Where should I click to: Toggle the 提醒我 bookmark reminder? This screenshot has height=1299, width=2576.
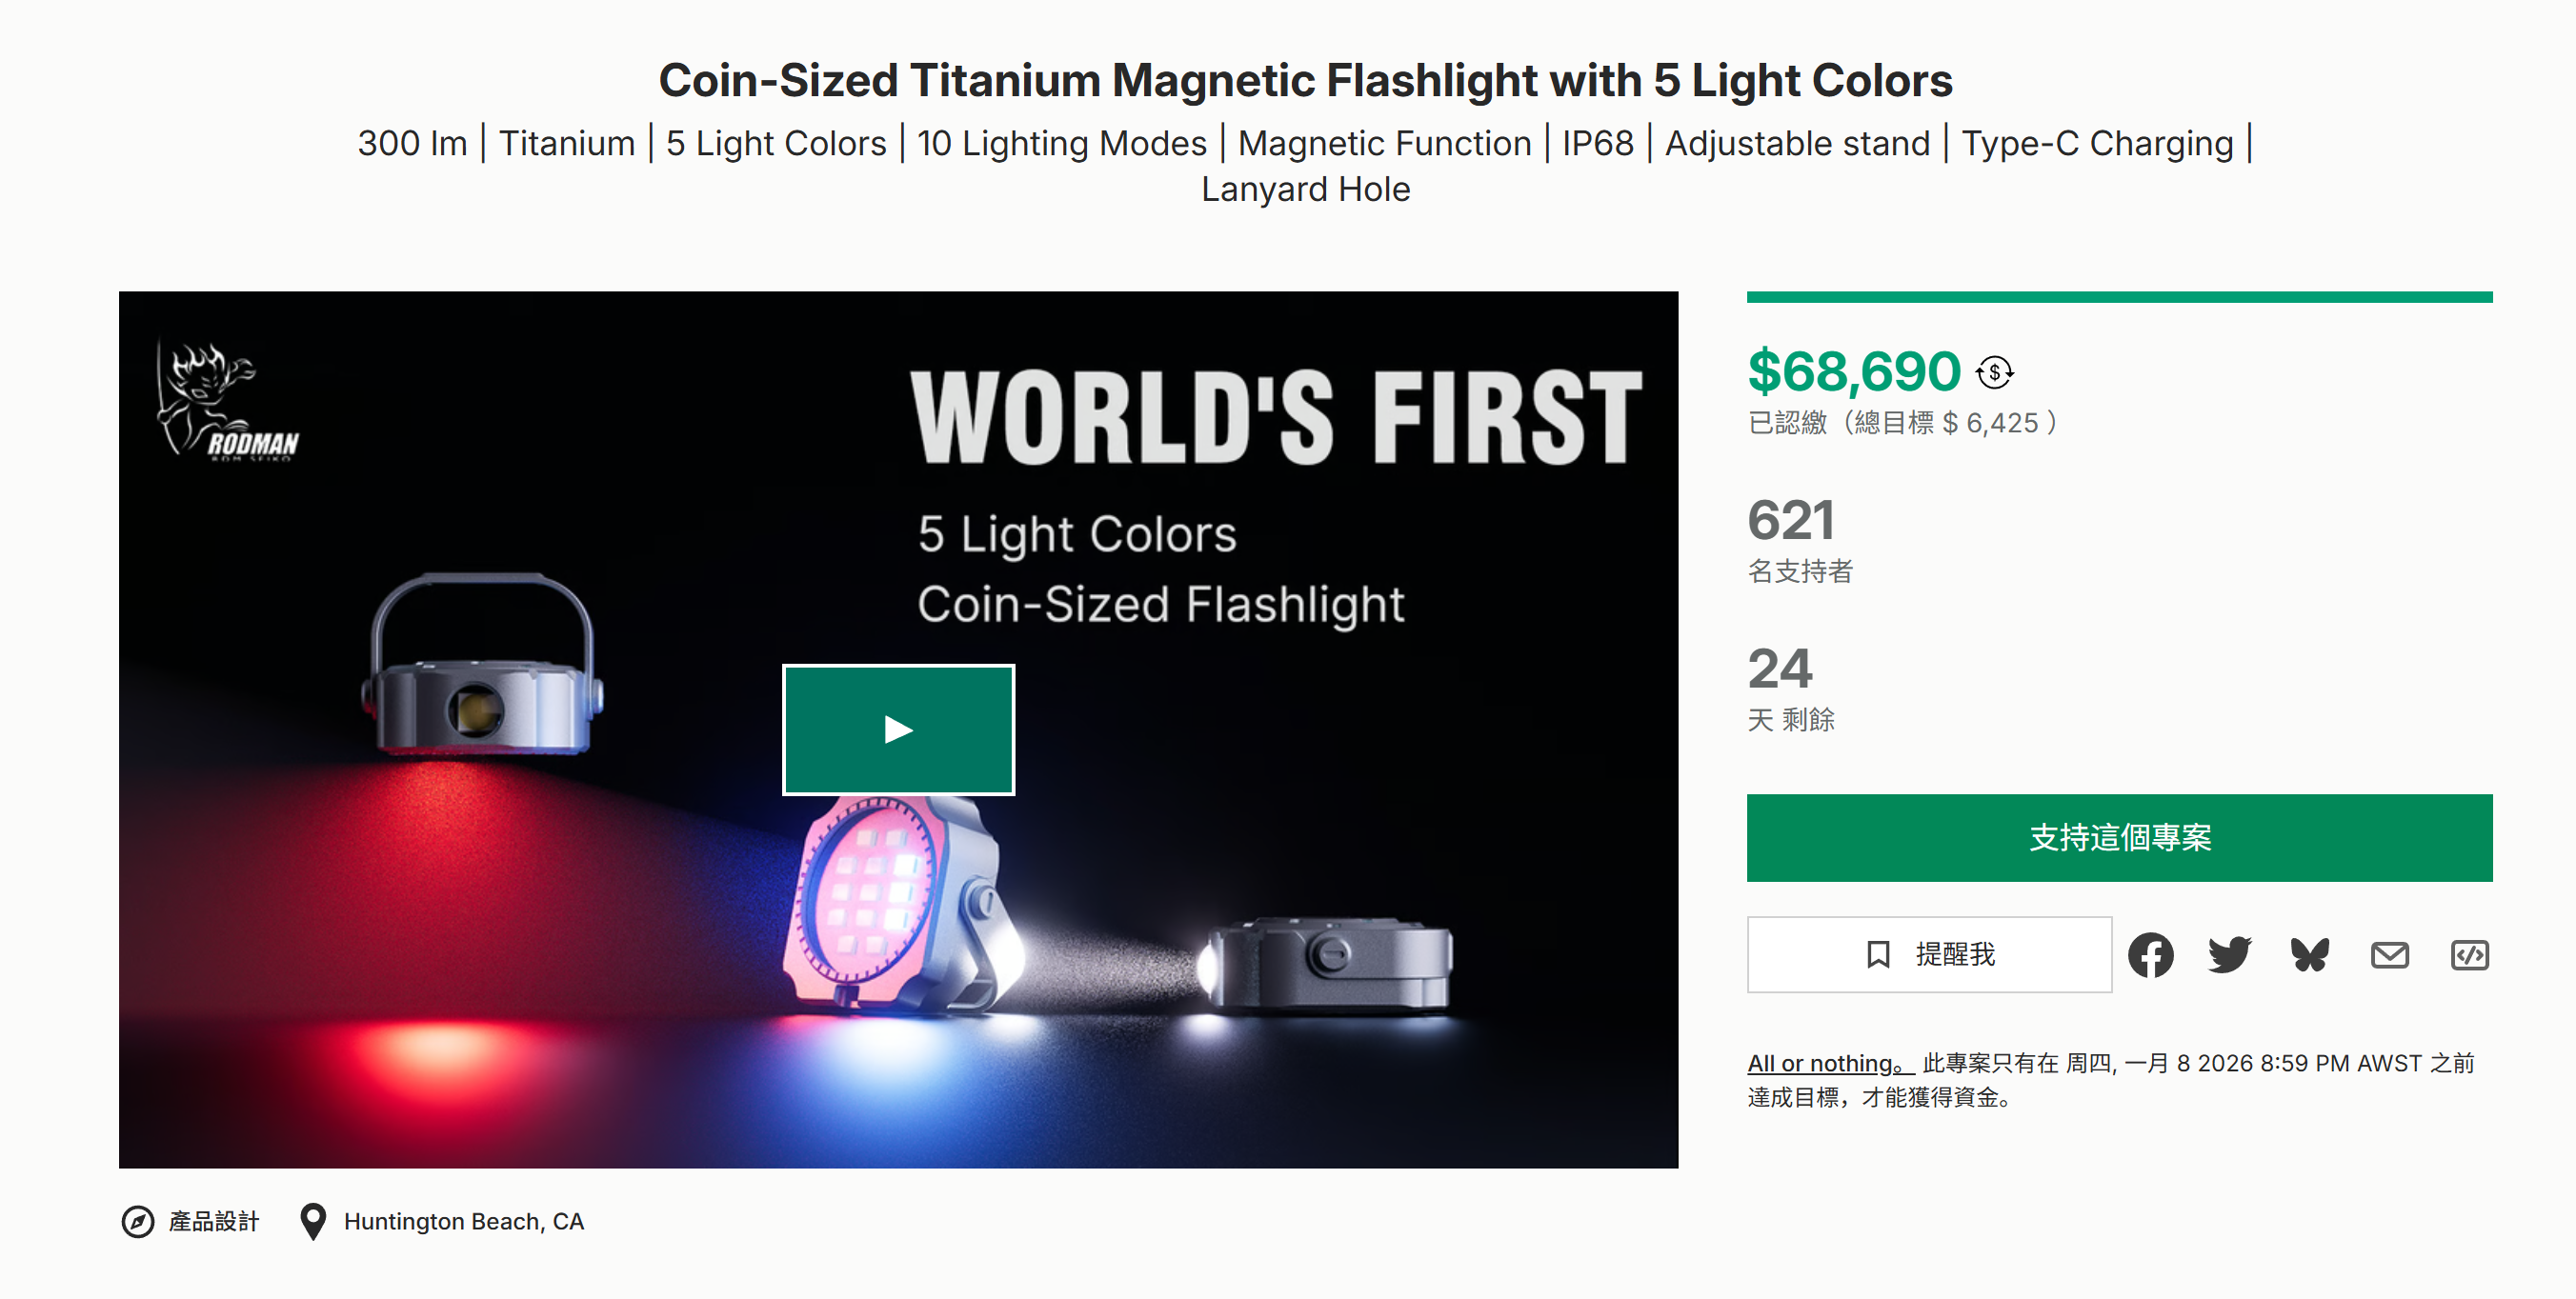(1929, 955)
